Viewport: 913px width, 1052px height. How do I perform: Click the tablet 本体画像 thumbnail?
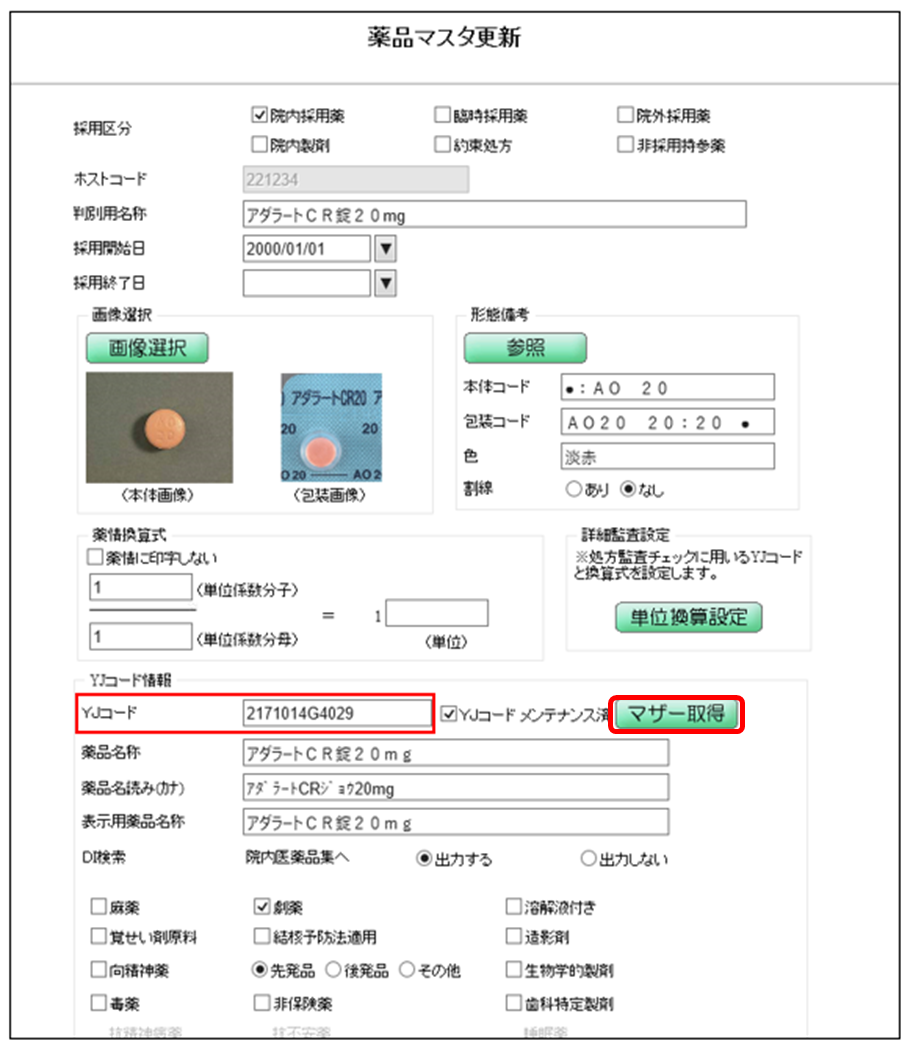pos(160,428)
